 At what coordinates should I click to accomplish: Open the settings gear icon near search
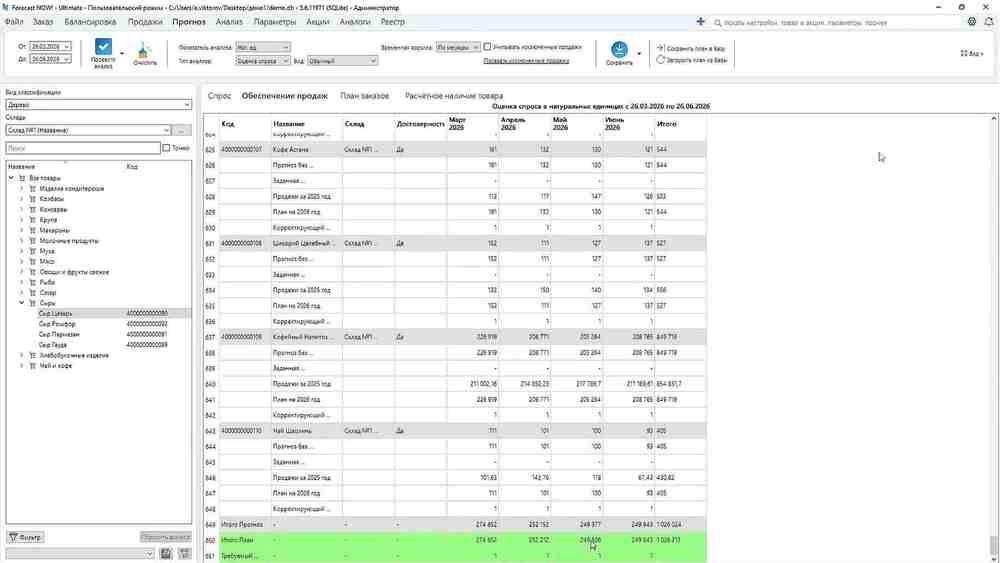(971, 22)
